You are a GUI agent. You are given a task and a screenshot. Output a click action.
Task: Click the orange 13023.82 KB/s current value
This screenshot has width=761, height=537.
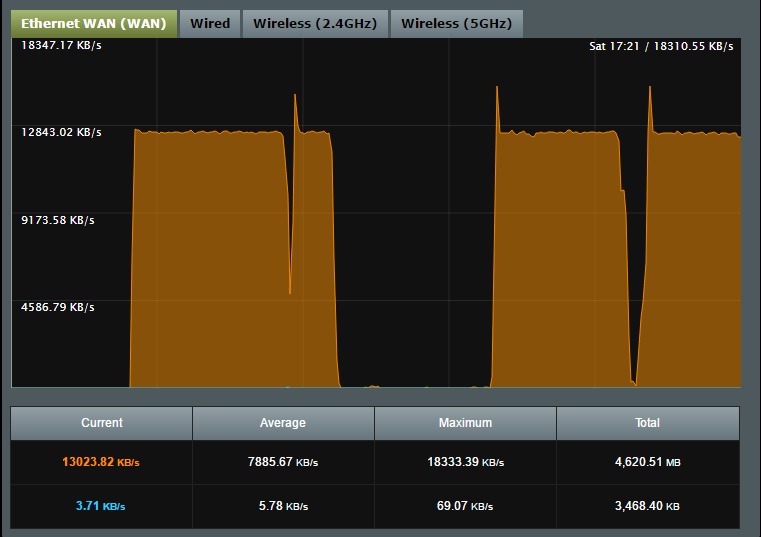[101, 463]
